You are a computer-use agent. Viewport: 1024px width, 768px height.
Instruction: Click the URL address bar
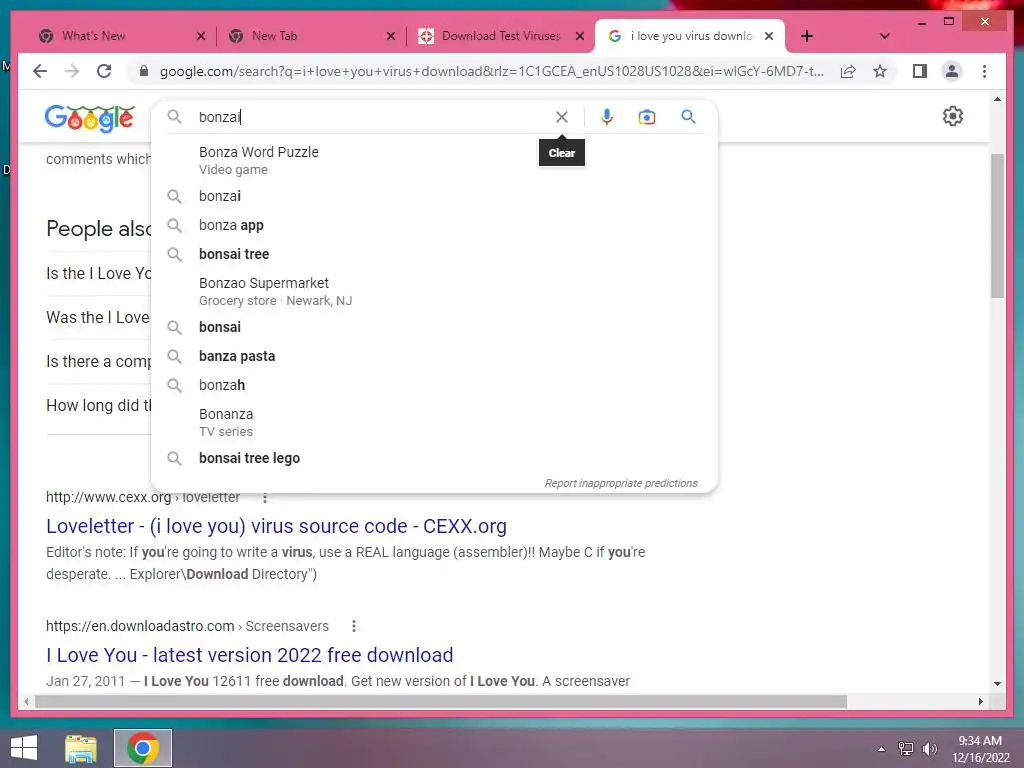click(x=491, y=71)
